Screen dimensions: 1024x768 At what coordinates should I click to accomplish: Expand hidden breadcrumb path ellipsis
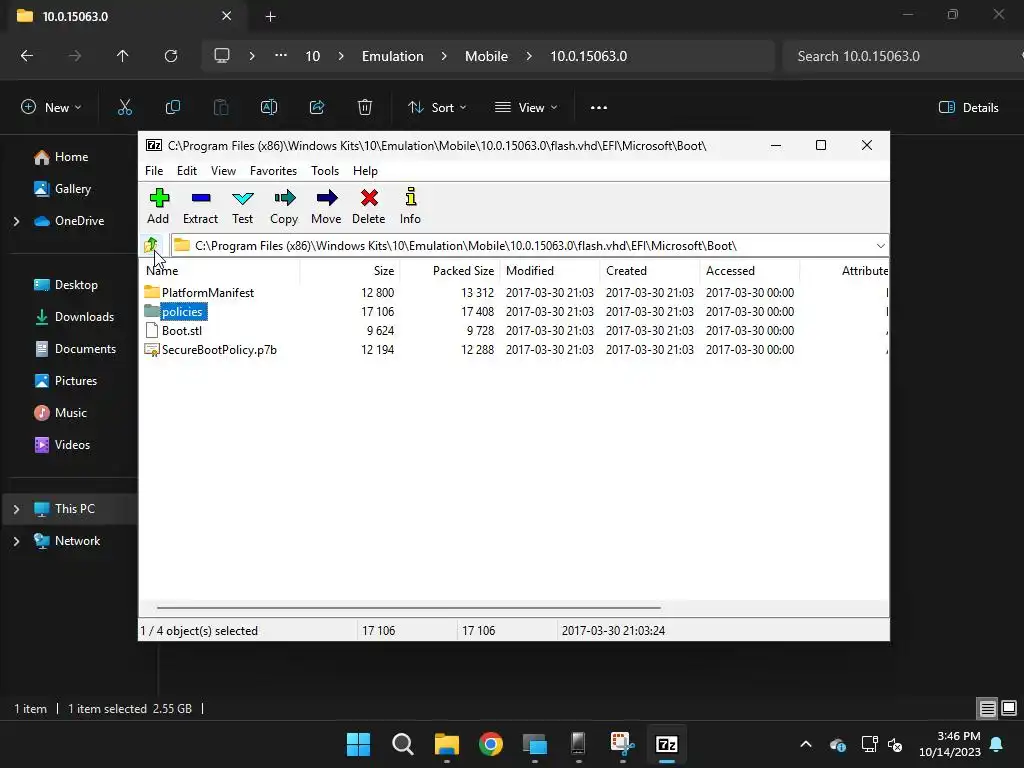[x=281, y=56]
